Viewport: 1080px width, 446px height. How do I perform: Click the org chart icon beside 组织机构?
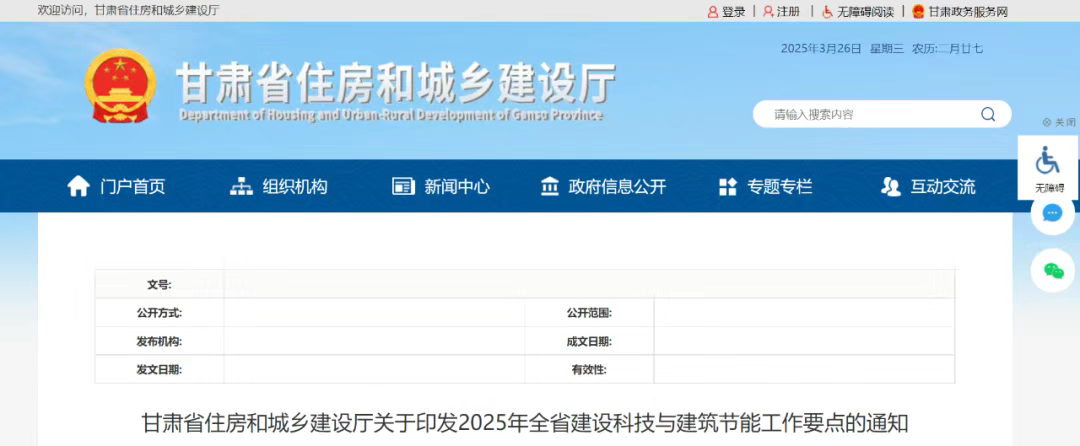(x=241, y=187)
